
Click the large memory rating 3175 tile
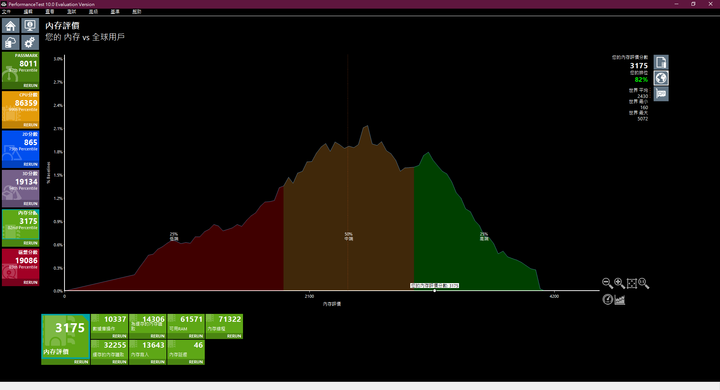[x=66, y=339]
